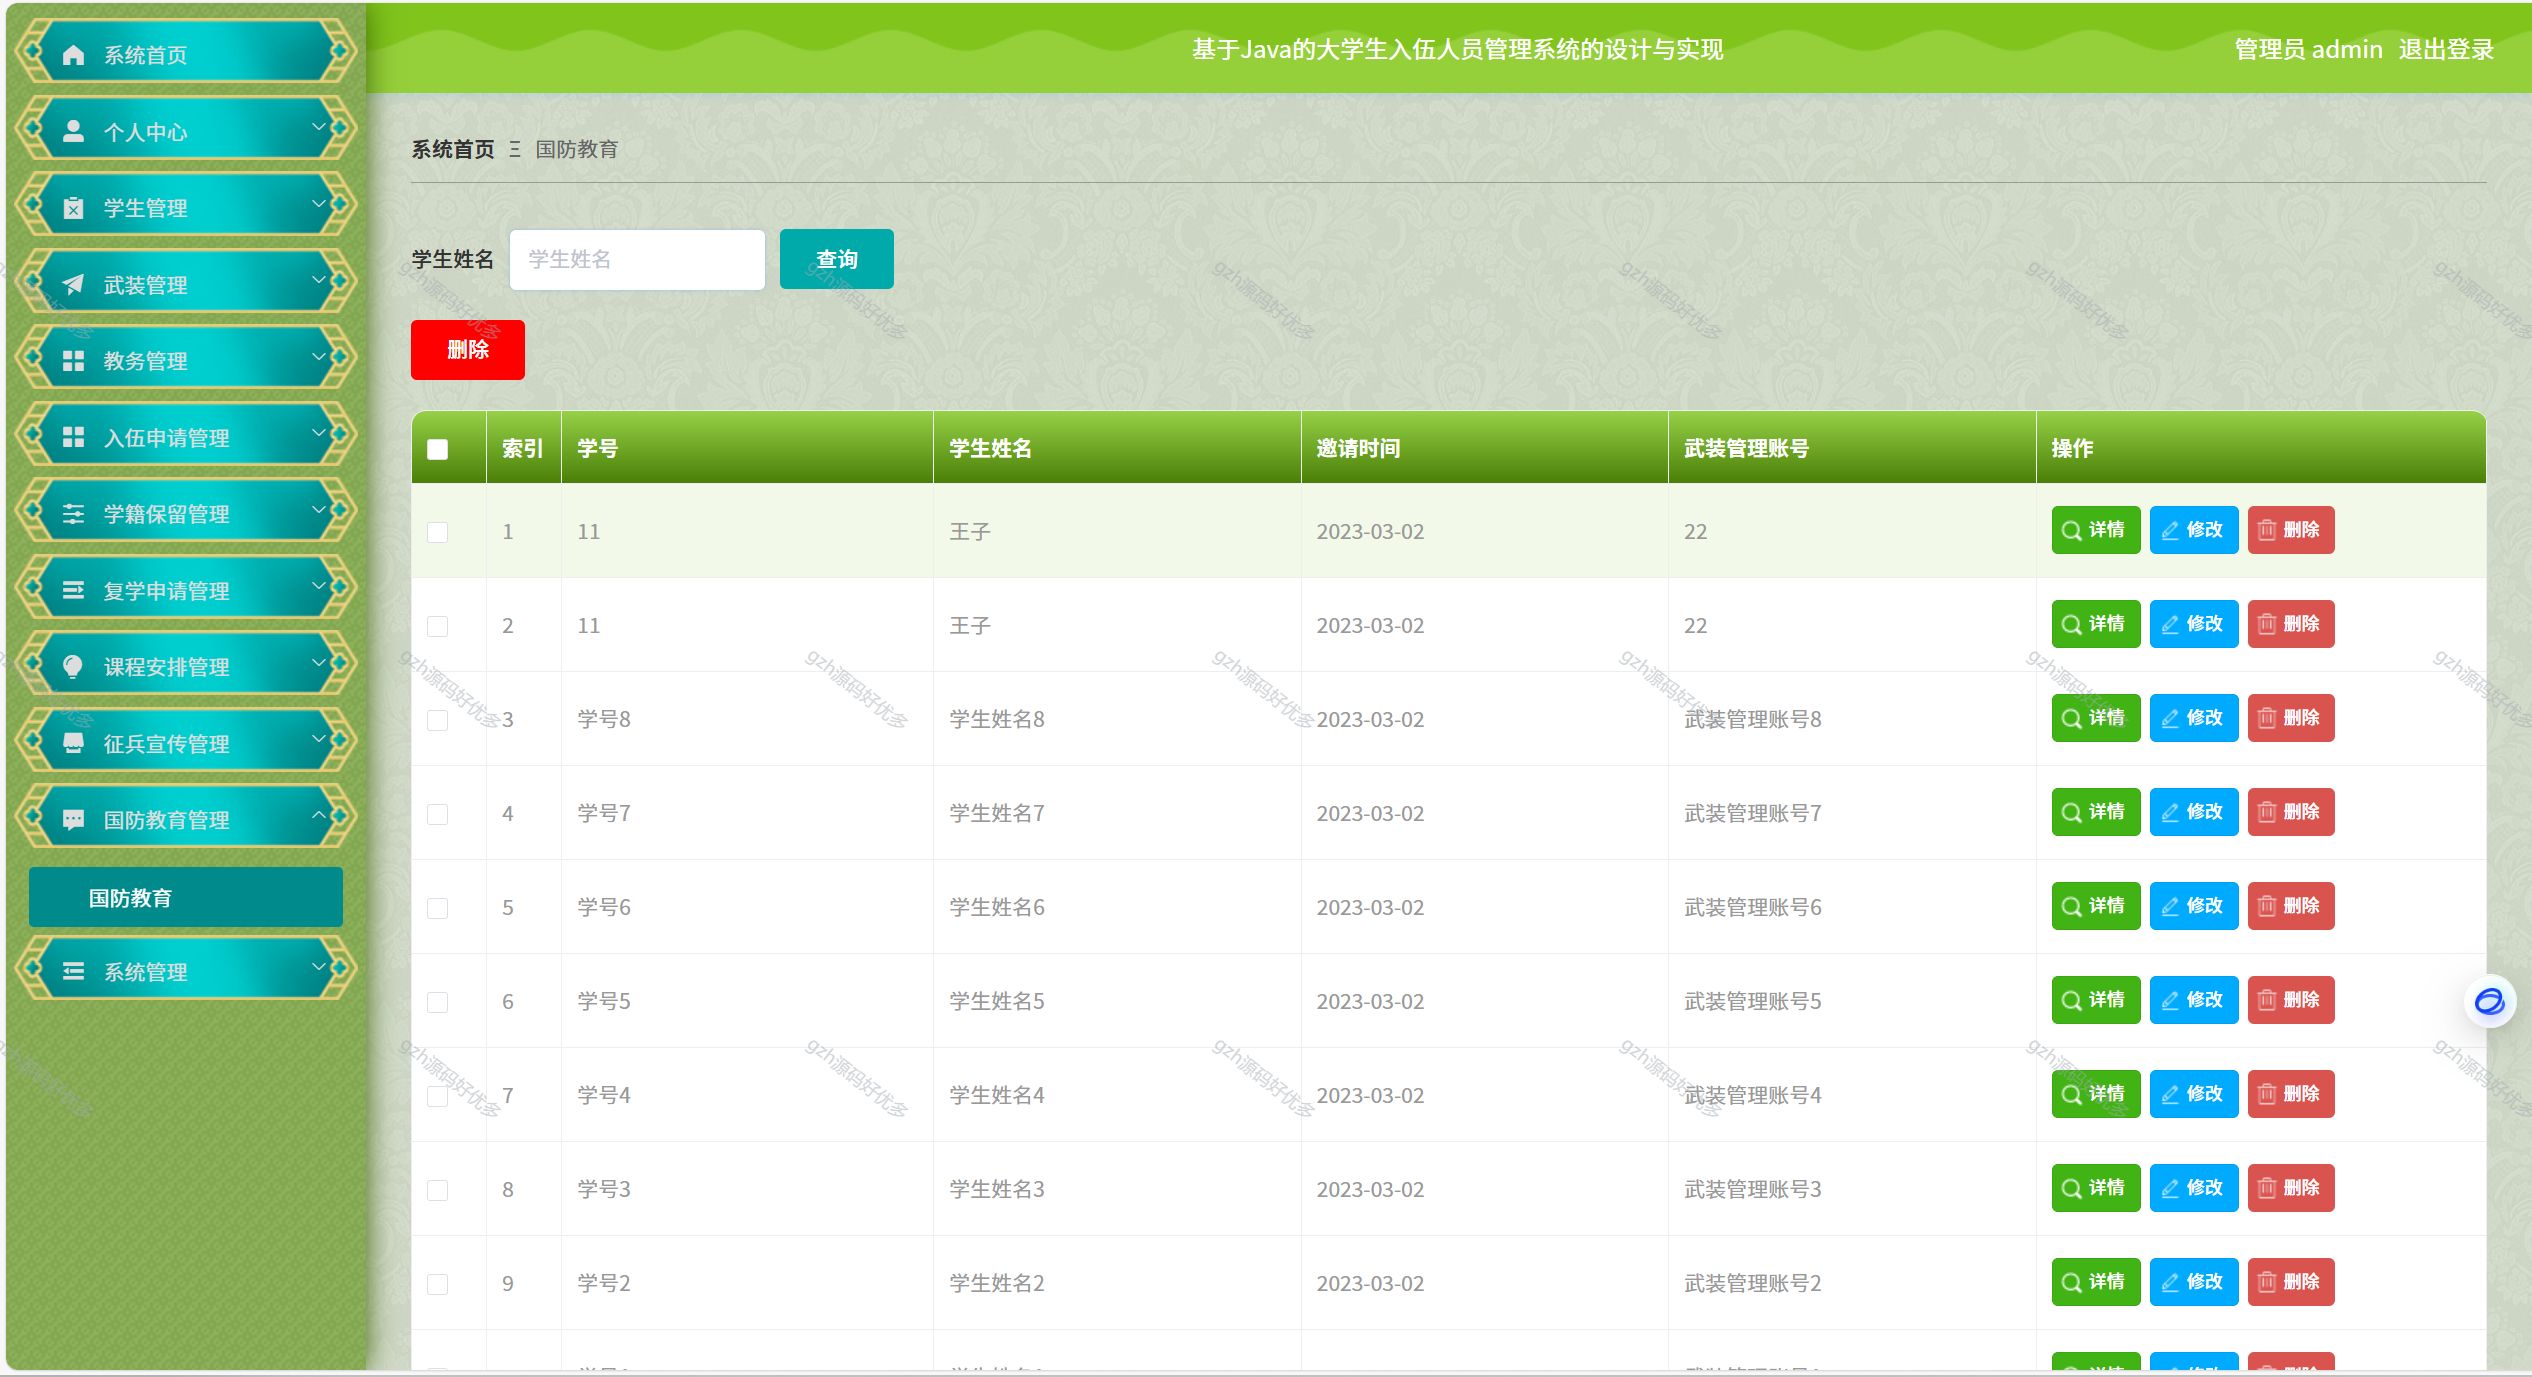This screenshot has width=2532, height=1377.
Task: Click the 查询 search button
Action: click(836, 259)
